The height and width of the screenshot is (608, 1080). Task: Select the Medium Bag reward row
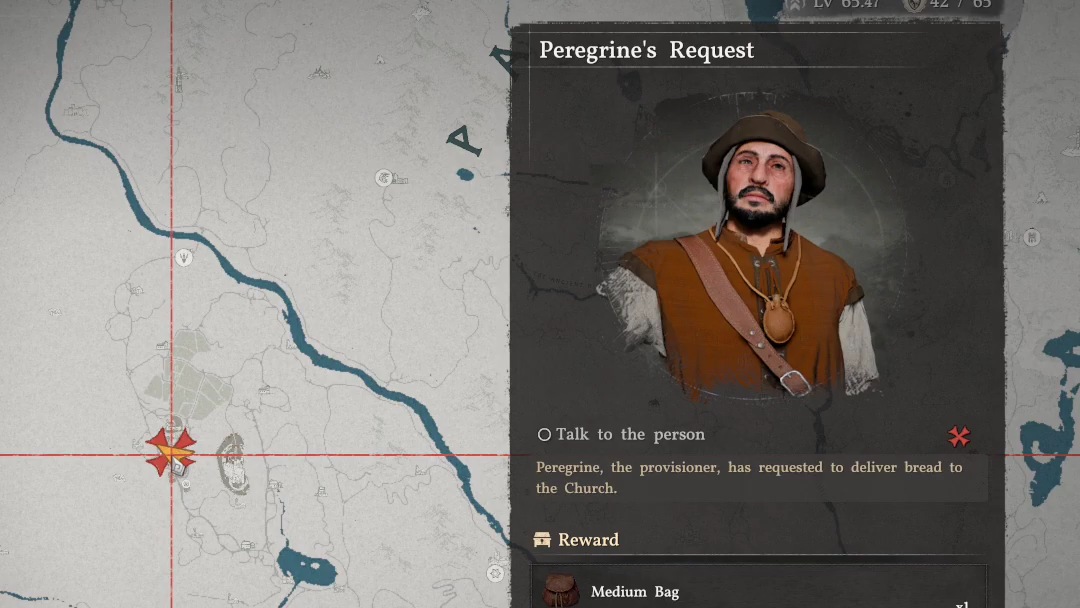pyautogui.click(x=758, y=589)
